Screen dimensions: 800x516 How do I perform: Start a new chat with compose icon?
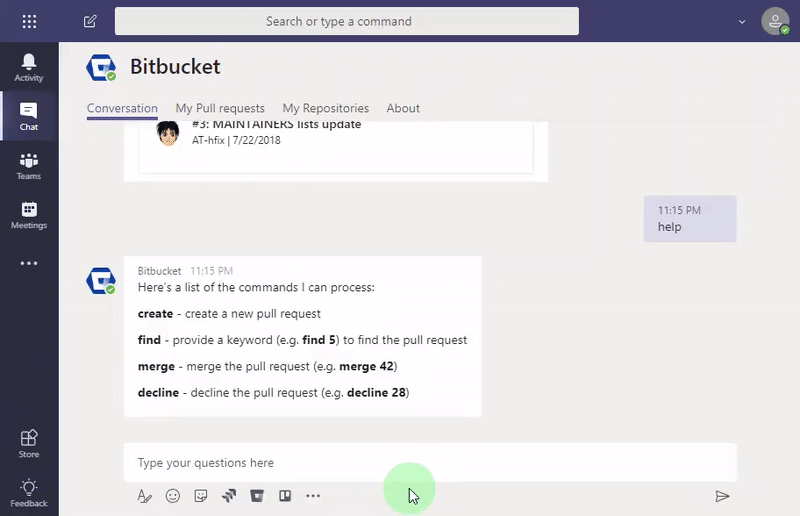tap(90, 21)
